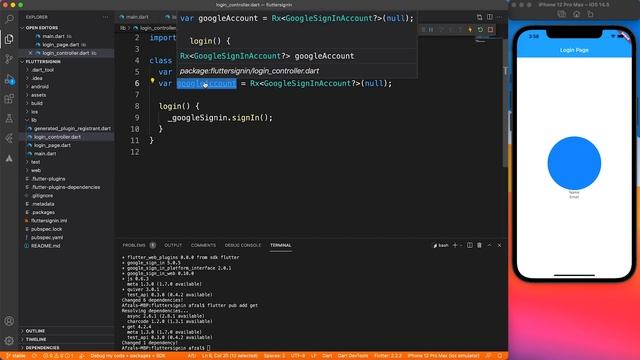Switch to the Problems panel tab
This screenshot has width=640, height=360.
(134, 245)
